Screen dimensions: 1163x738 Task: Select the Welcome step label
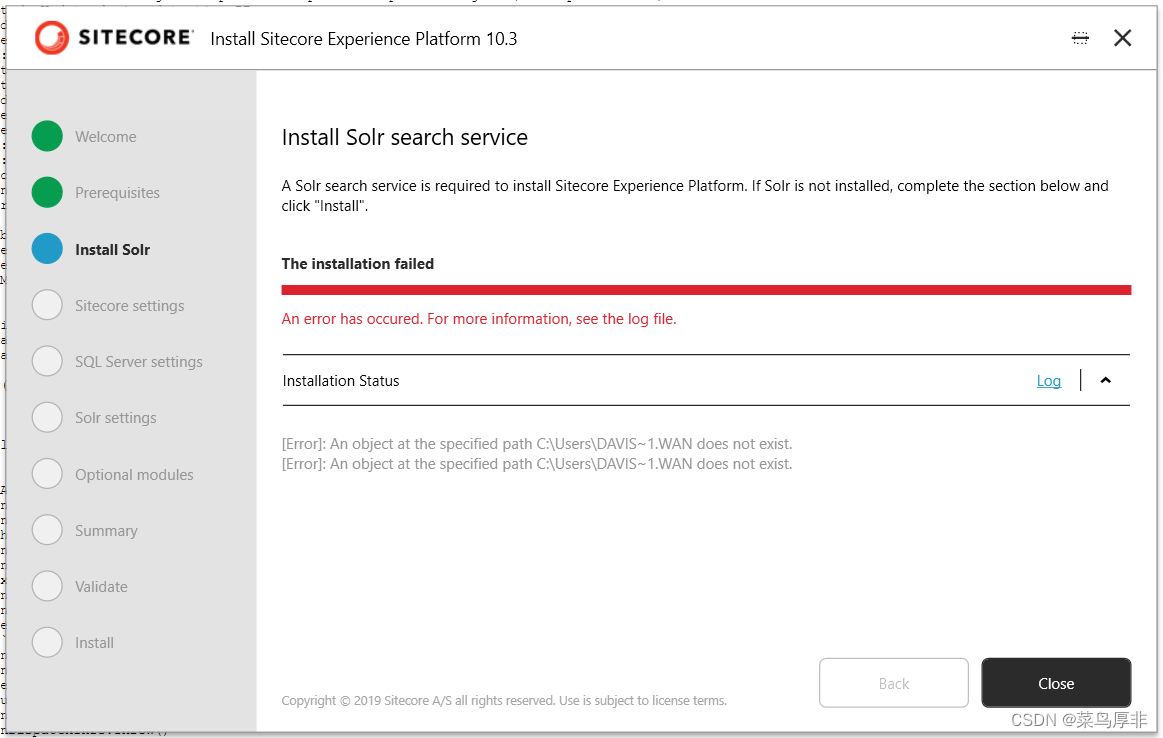click(x=105, y=137)
